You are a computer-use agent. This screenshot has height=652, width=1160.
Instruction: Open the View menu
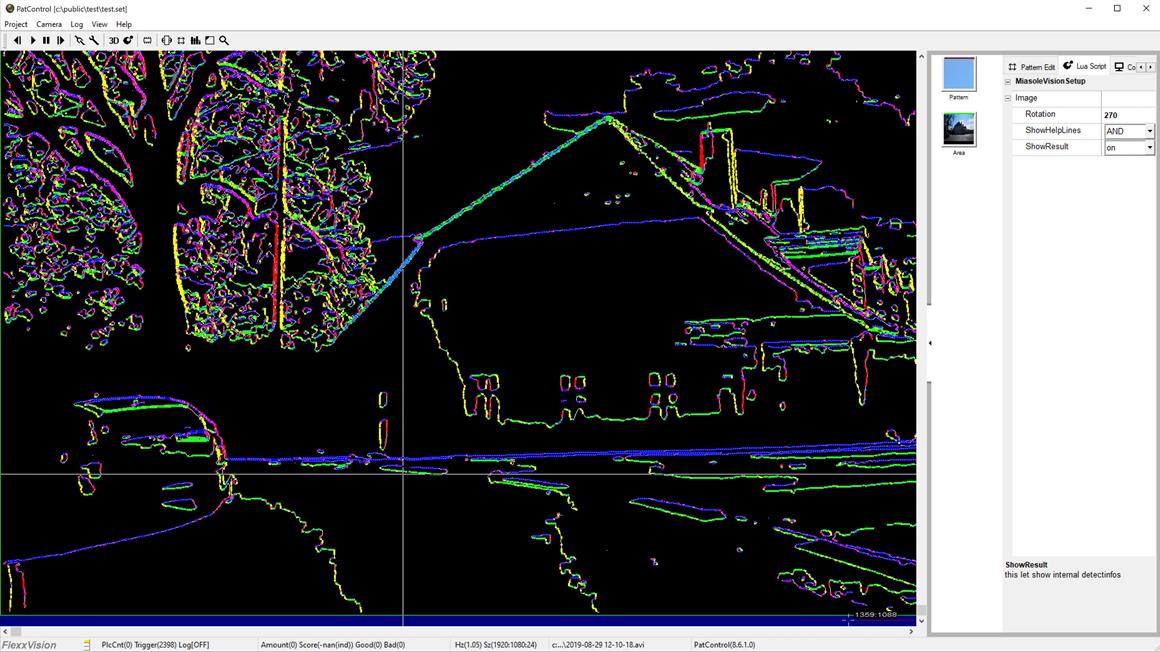pyautogui.click(x=99, y=24)
